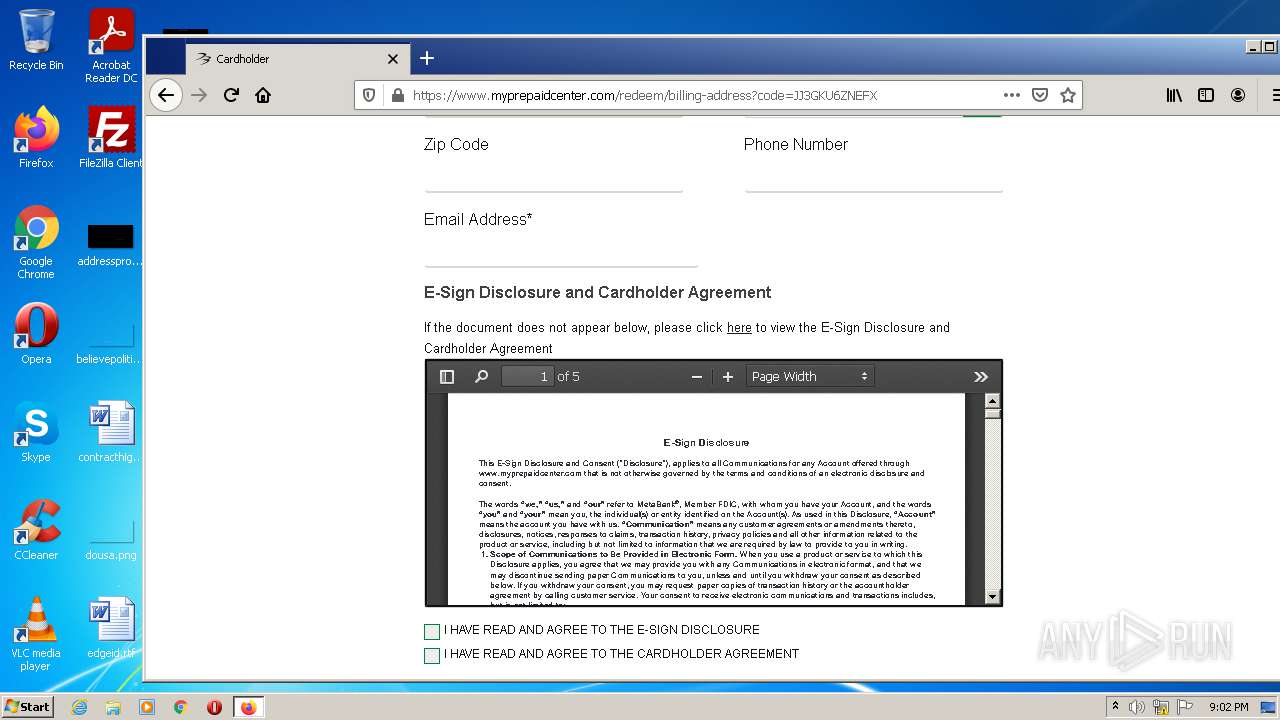
Task: Select the Cardholder tab
Action: pos(297,59)
